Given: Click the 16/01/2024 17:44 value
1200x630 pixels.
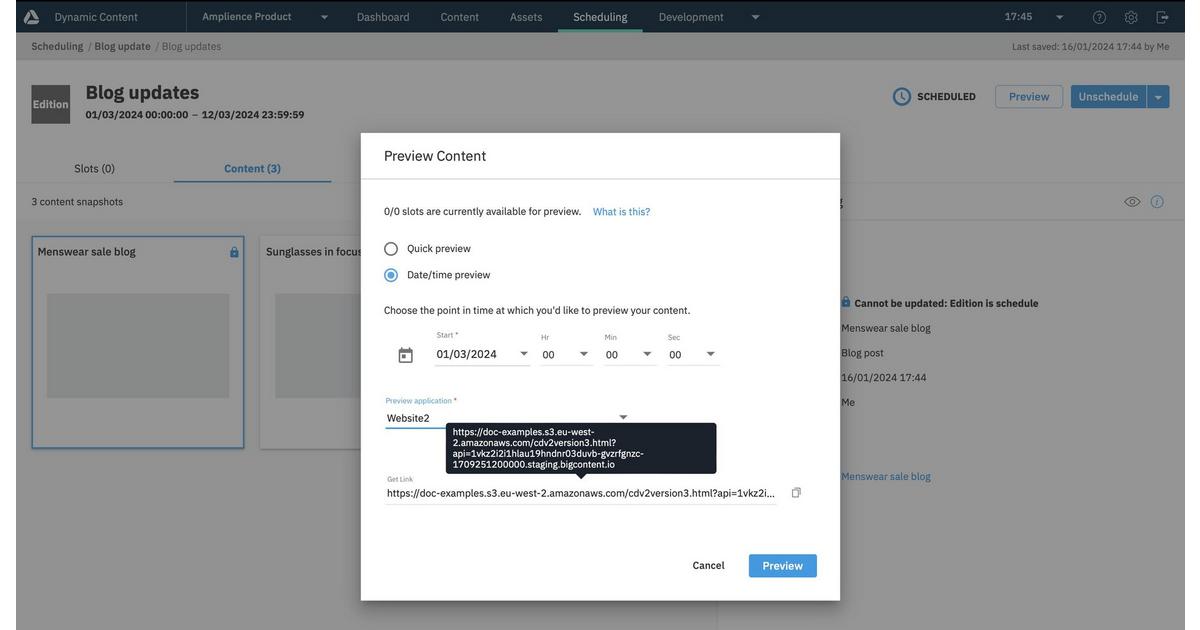Looking at the screenshot, I should click(884, 378).
